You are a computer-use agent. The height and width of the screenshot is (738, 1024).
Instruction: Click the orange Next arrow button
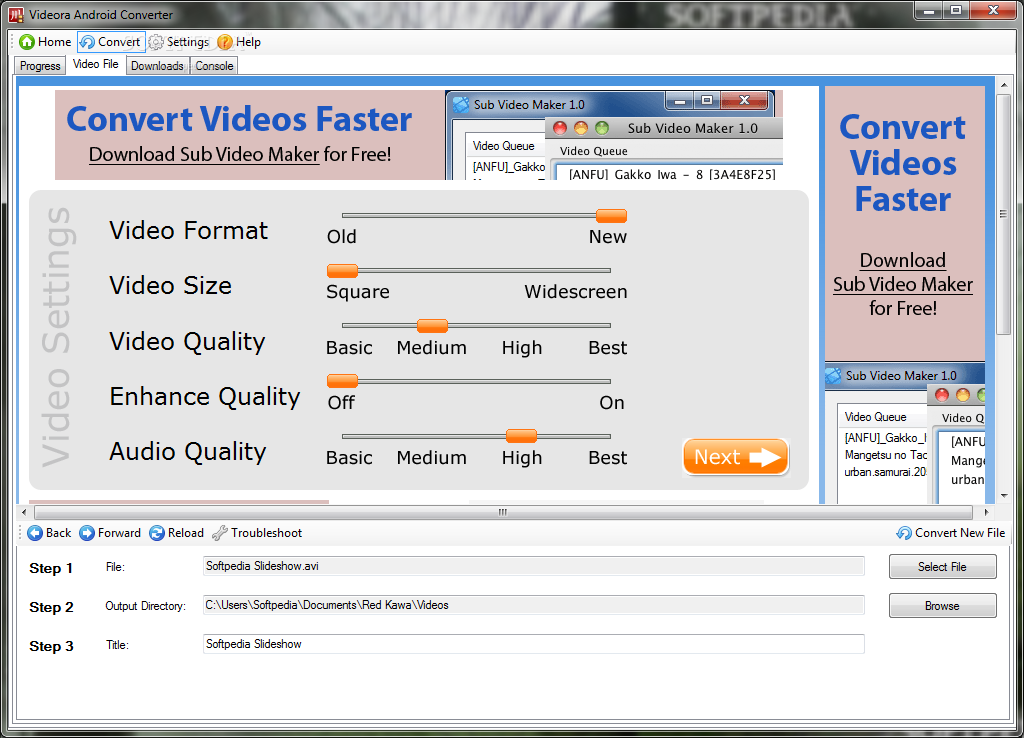(x=735, y=457)
